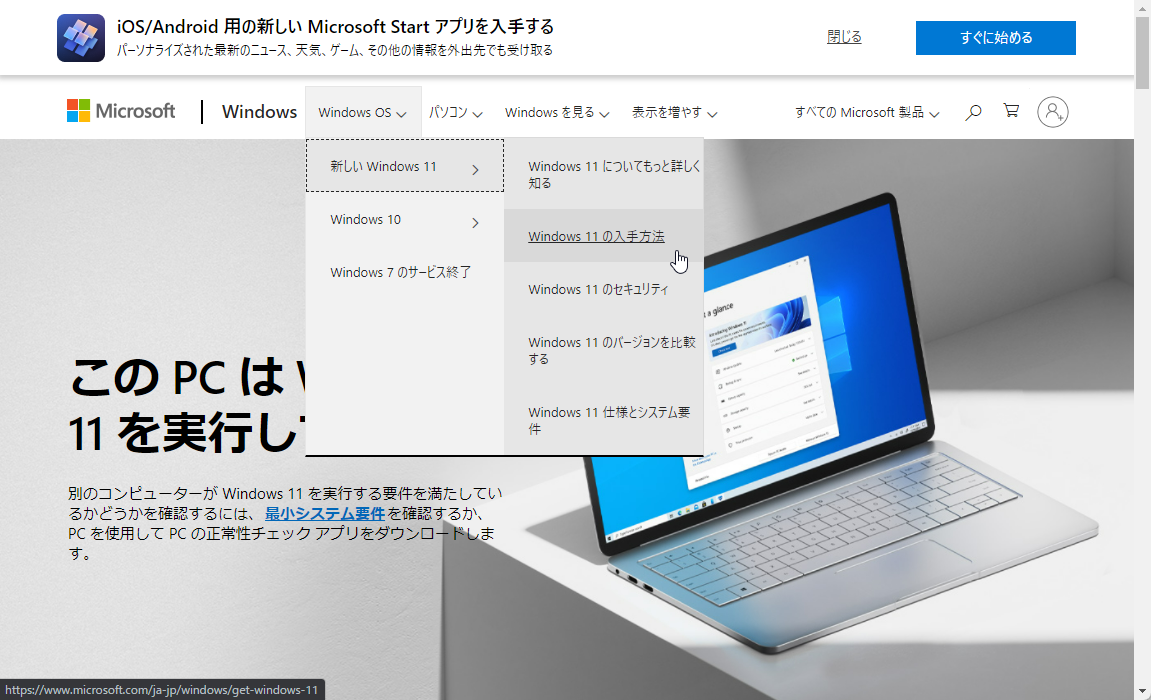
Task: Select Windows 11 の入手方法
Action: point(598,236)
